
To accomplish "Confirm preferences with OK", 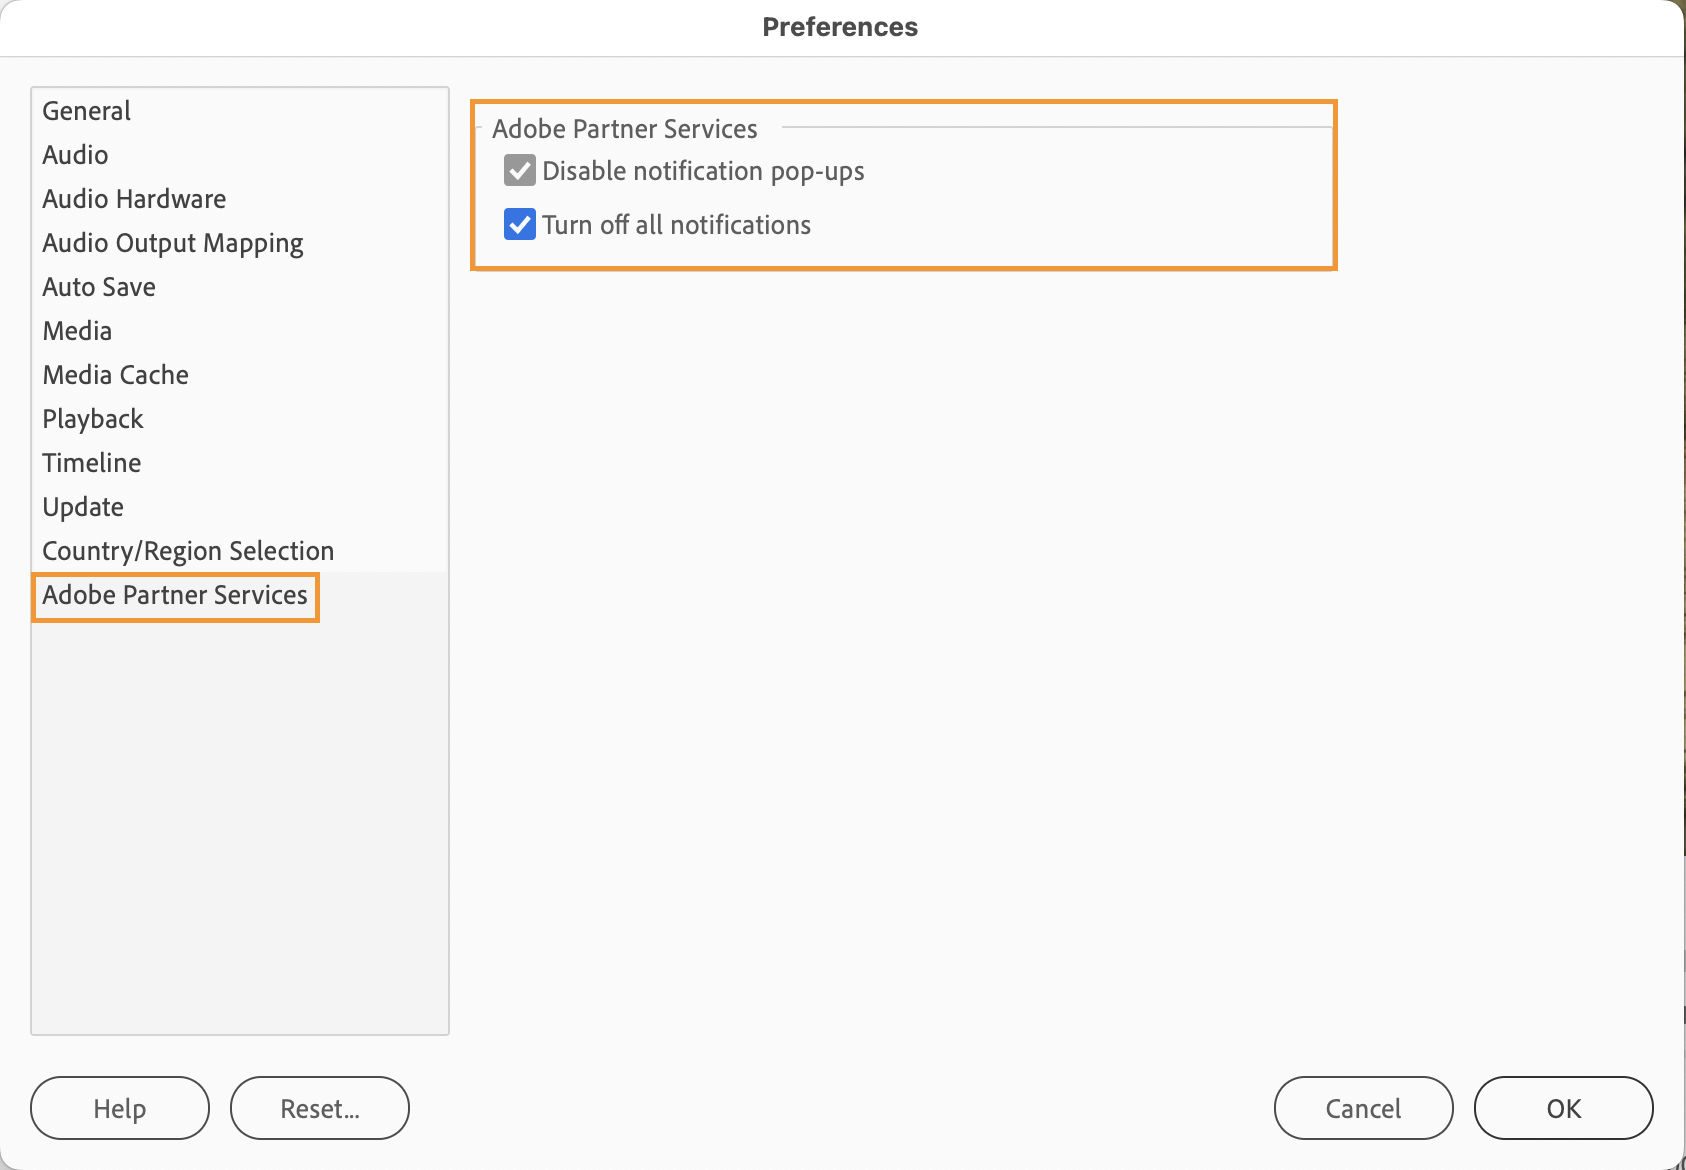I will (1563, 1108).
